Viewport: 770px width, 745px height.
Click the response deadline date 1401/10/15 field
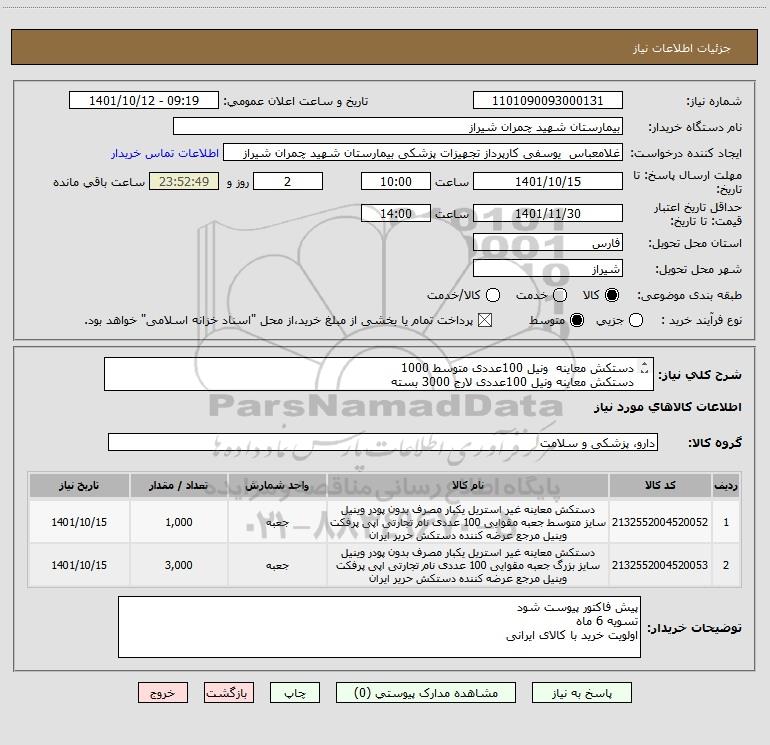(548, 181)
